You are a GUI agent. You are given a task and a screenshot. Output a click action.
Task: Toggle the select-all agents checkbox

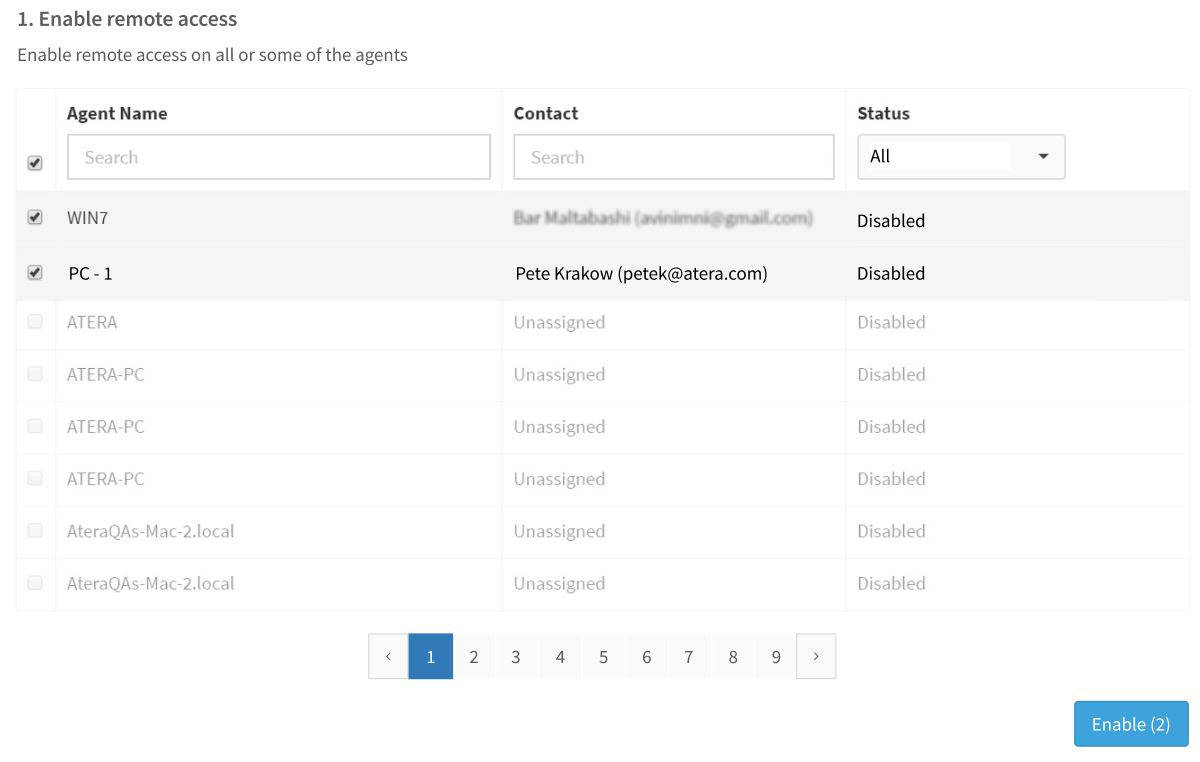tap(35, 163)
